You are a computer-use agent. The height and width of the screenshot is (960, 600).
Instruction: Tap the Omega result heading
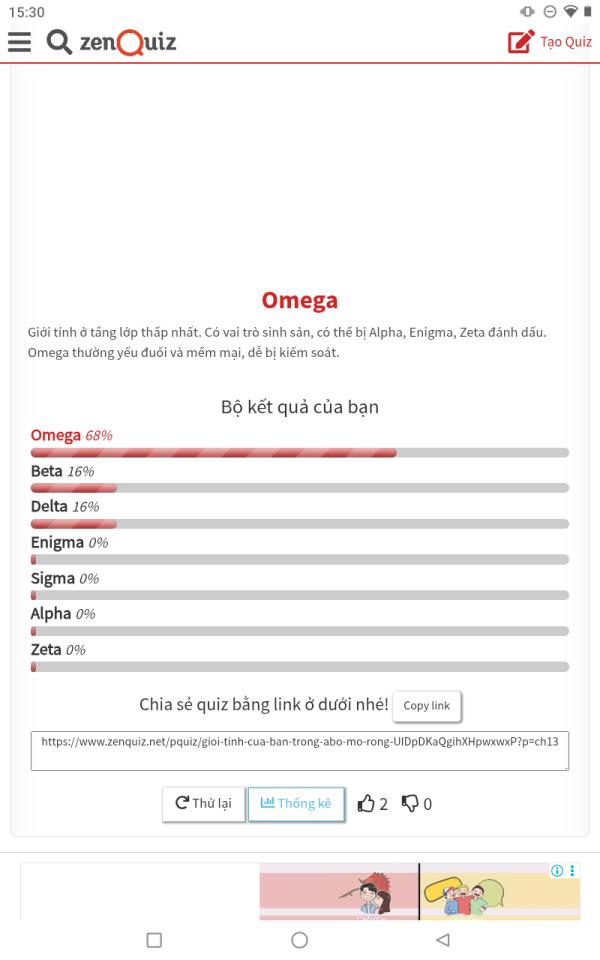(x=299, y=300)
